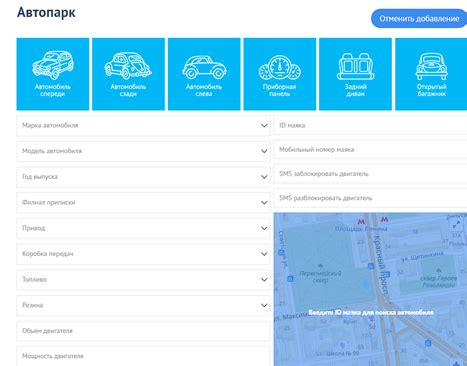Click the 'Мобильный номер маяка' field
Image resolution: width=467 pixels, height=366 pixels.
pos(370,150)
